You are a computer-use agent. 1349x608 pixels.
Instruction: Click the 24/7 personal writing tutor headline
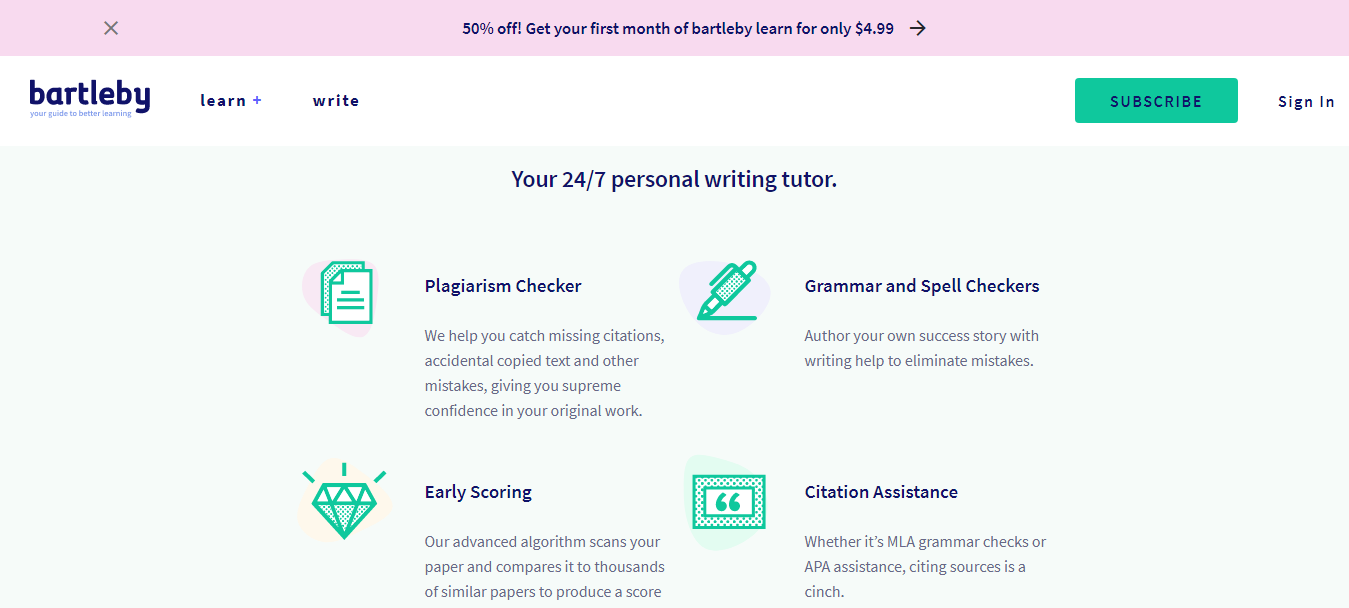(674, 180)
